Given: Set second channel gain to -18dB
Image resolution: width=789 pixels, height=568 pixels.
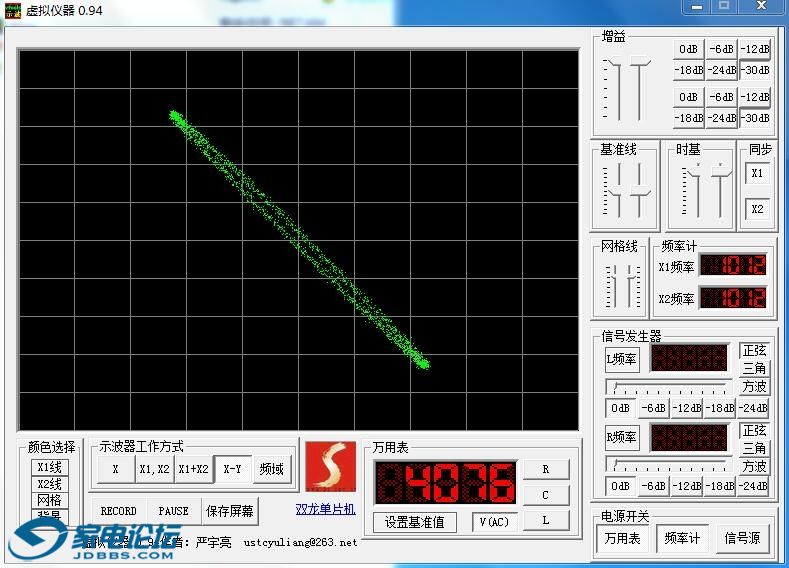Looking at the screenshot, I should pos(688,118).
